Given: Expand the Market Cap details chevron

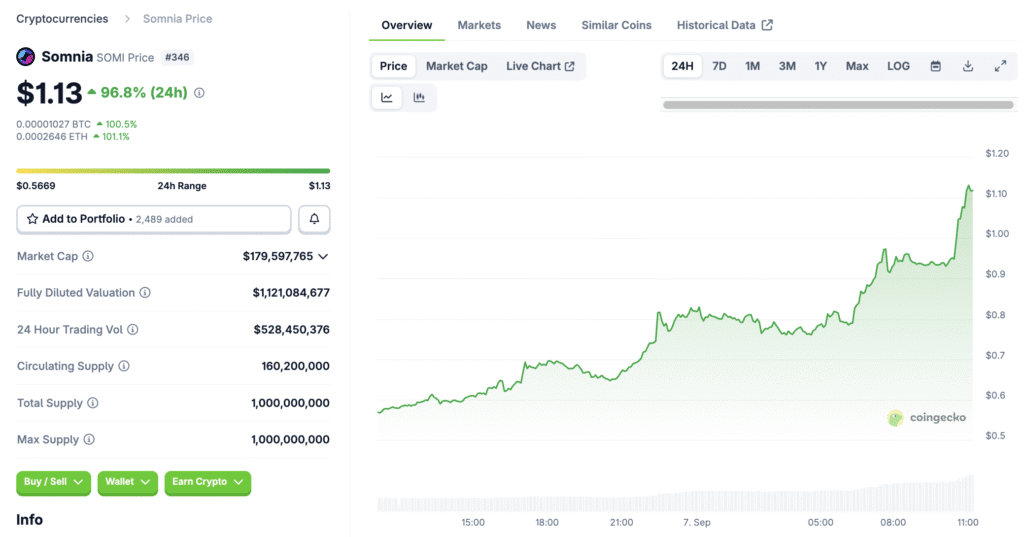Looking at the screenshot, I should [x=323, y=257].
